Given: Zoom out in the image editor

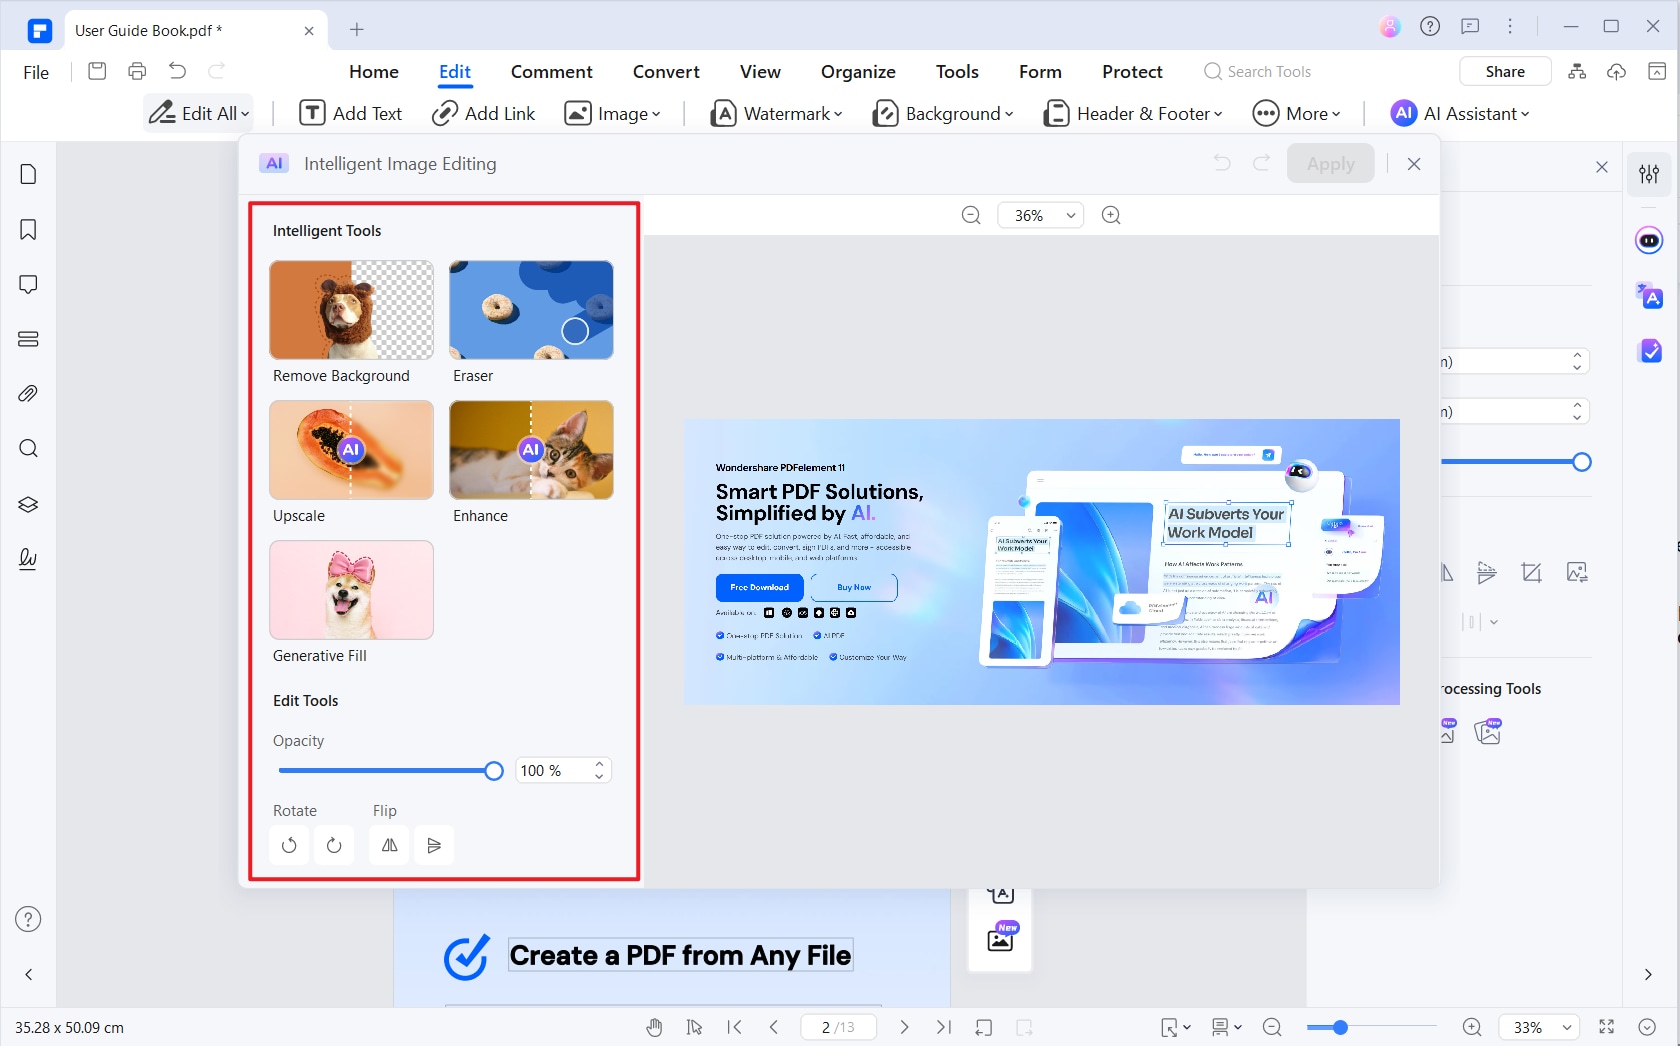Looking at the screenshot, I should pyautogui.click(x=971, y=215).
